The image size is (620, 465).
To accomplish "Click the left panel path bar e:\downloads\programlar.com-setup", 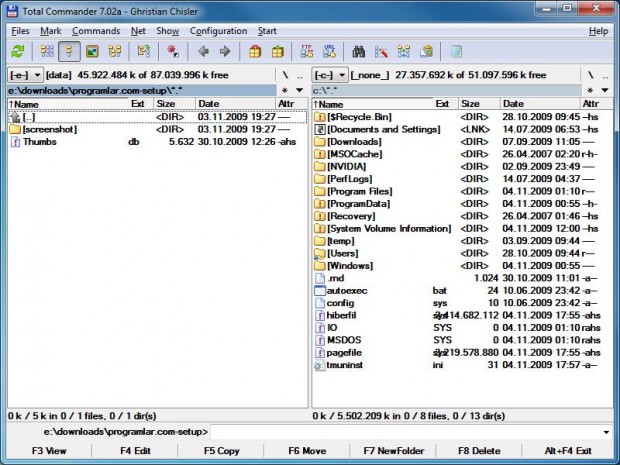I will [142, 91].
